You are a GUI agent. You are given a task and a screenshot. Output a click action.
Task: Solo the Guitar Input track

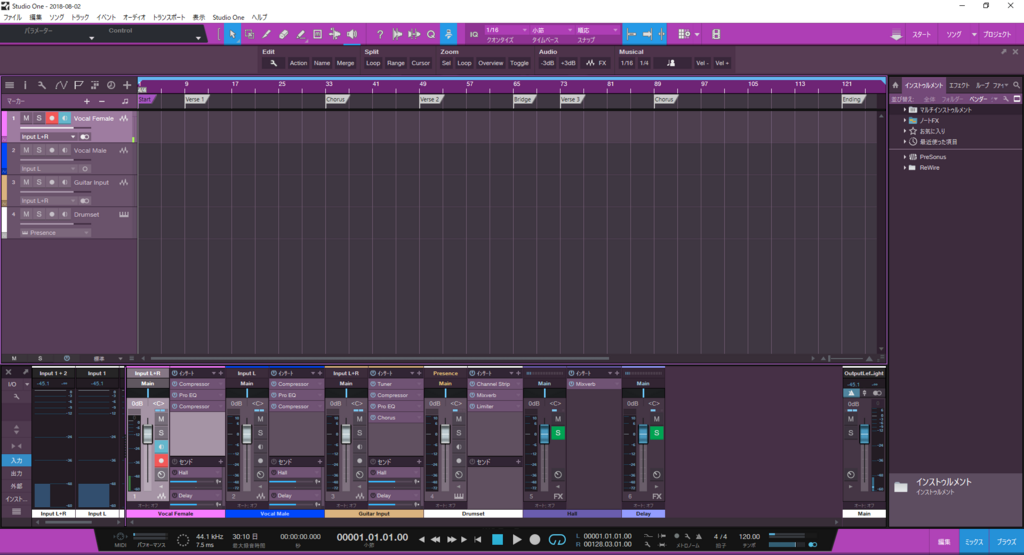39,182
